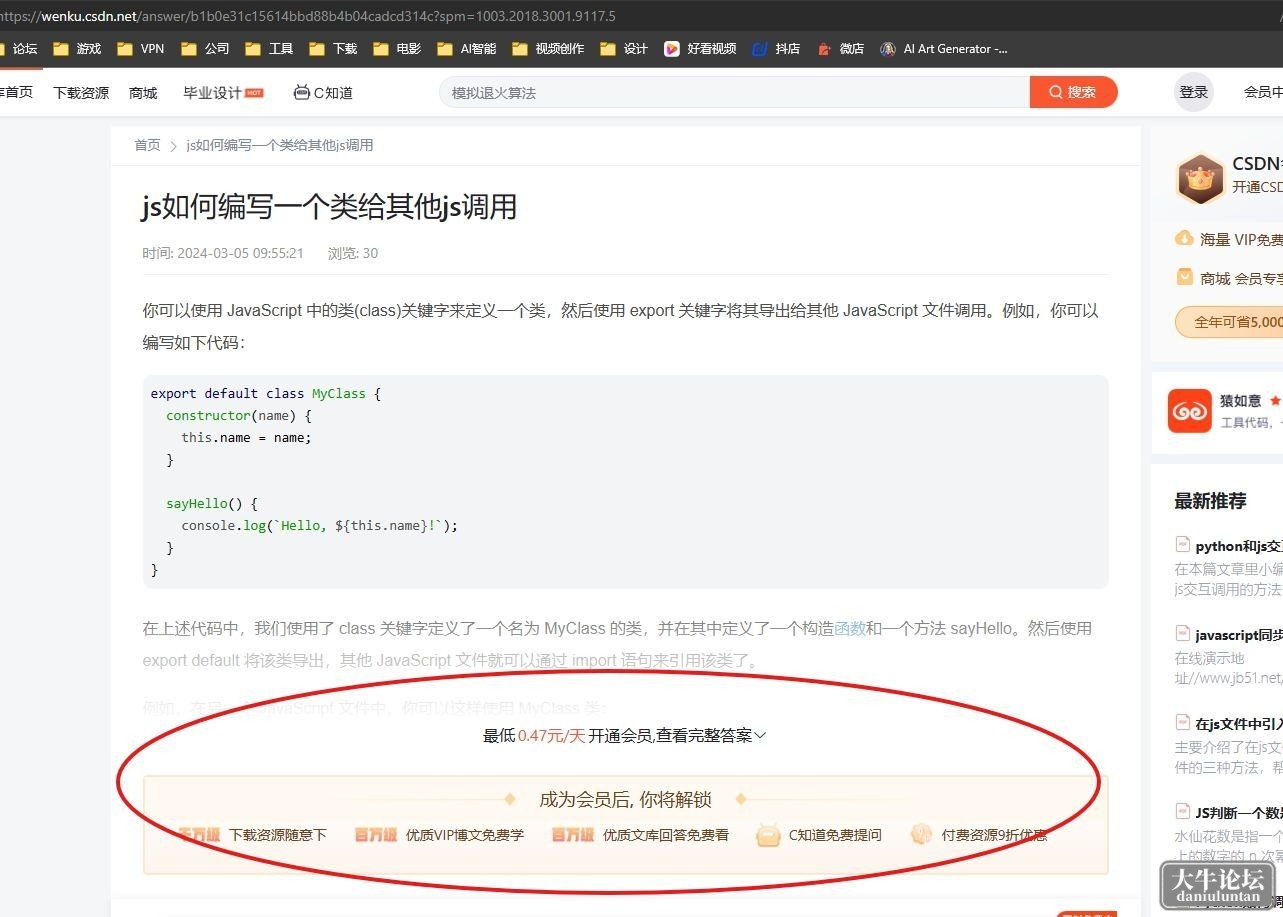This screenshot has height=917, width=1283.
Task: Click 商城 会员专享 benefit line
Action: (x=1229, y=278)
